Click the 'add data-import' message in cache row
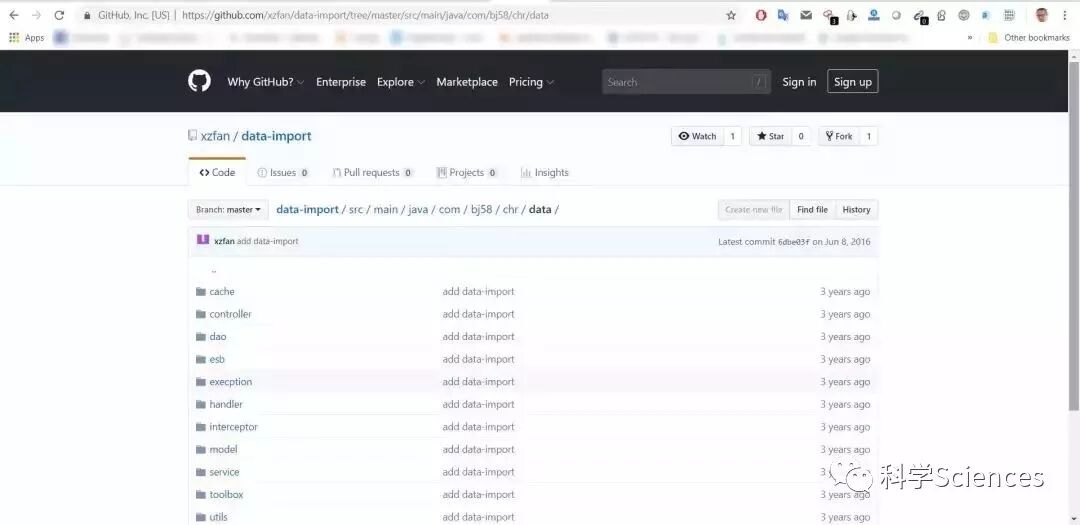 click(x=479, y=291)
